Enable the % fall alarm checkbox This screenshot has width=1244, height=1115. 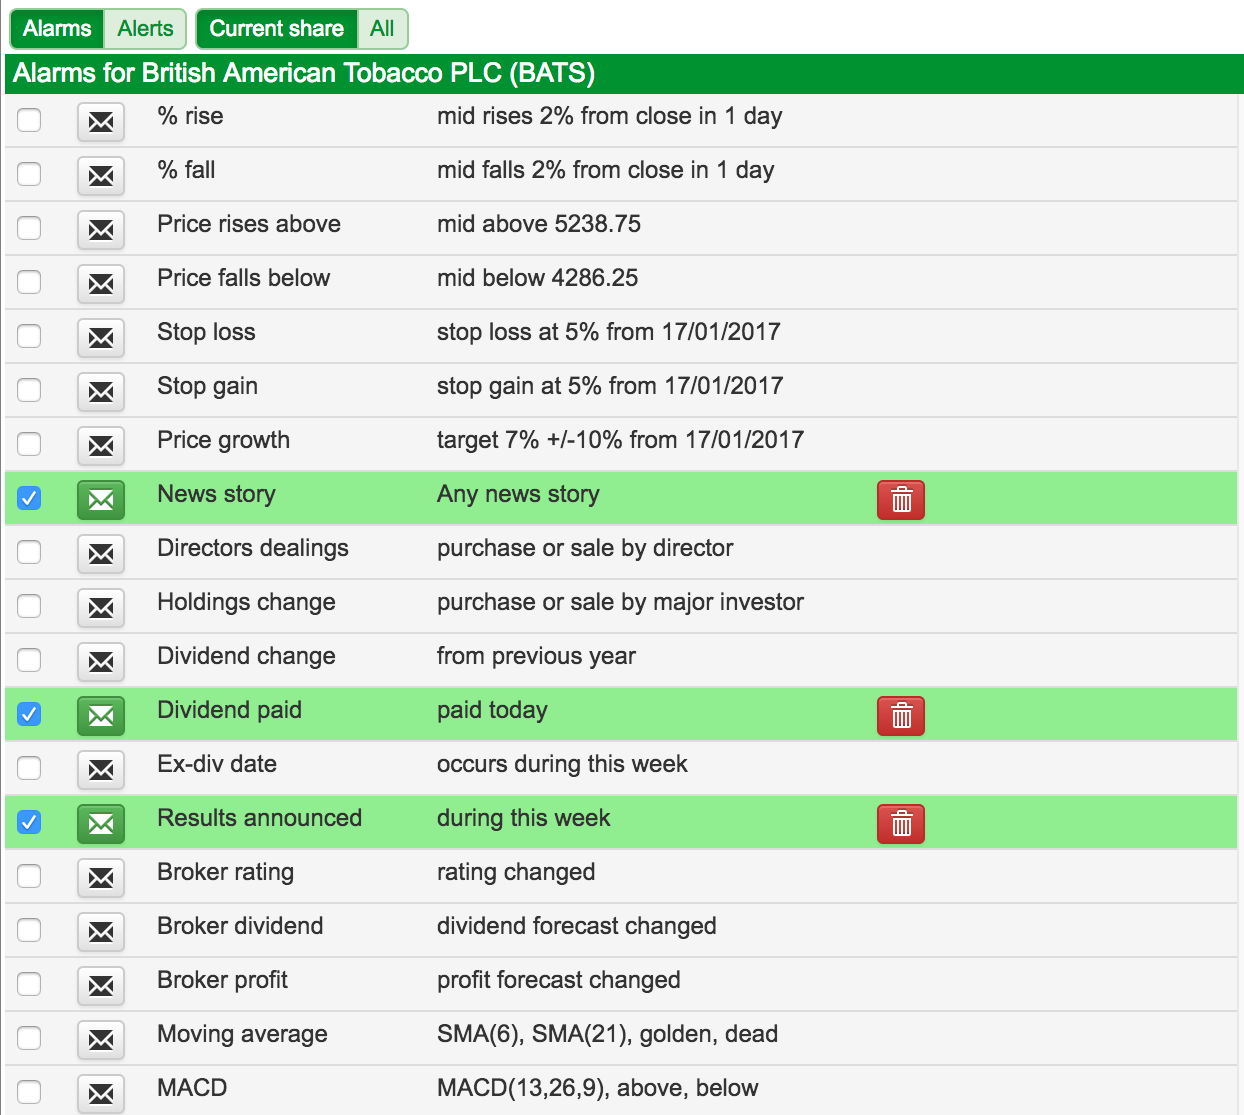pos(29,174)
